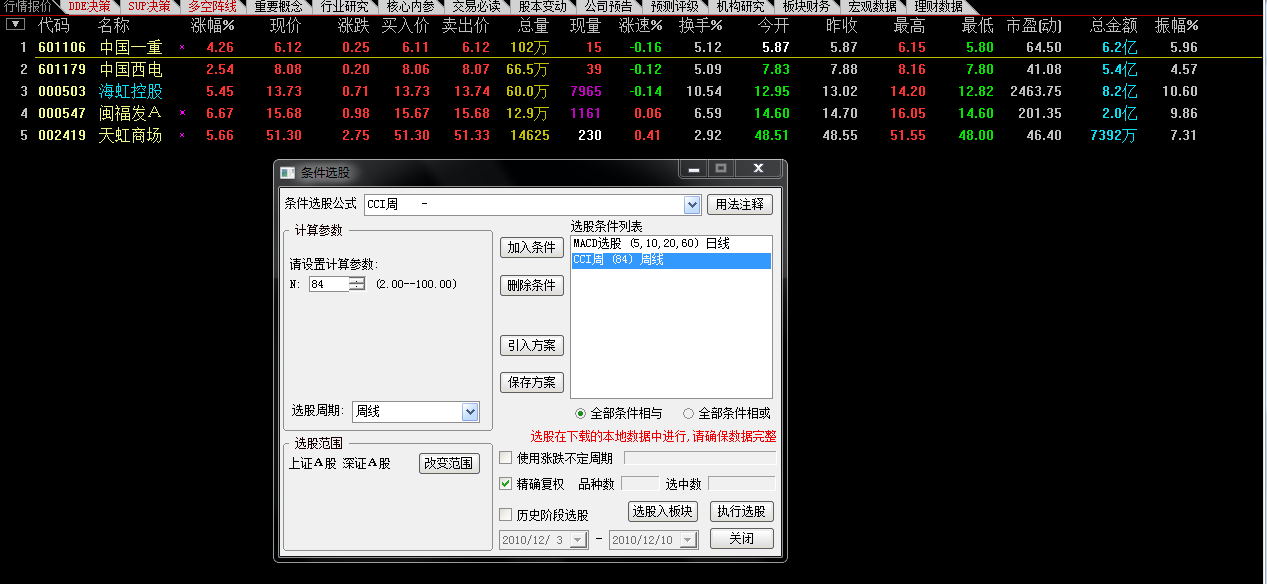Uncheck the 精确复权 checkbox
Viewport: 1267px width, 584px height.
(505, 484)
